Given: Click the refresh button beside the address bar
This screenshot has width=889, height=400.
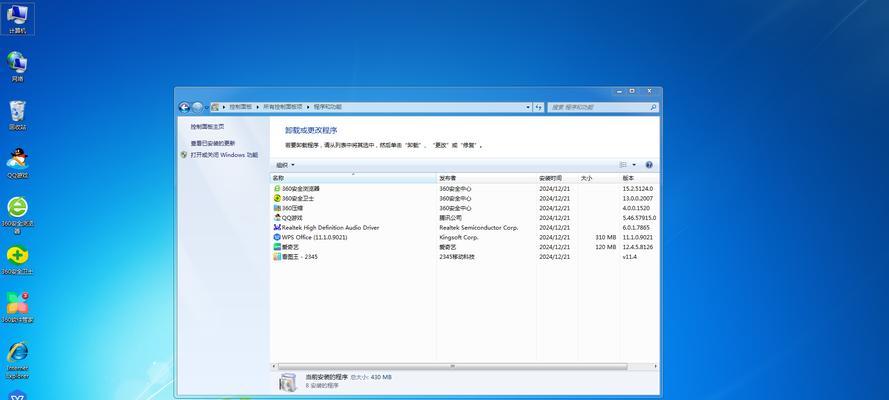Looking at the screenshot, I should pyautogui.click(x=539, y=107).
